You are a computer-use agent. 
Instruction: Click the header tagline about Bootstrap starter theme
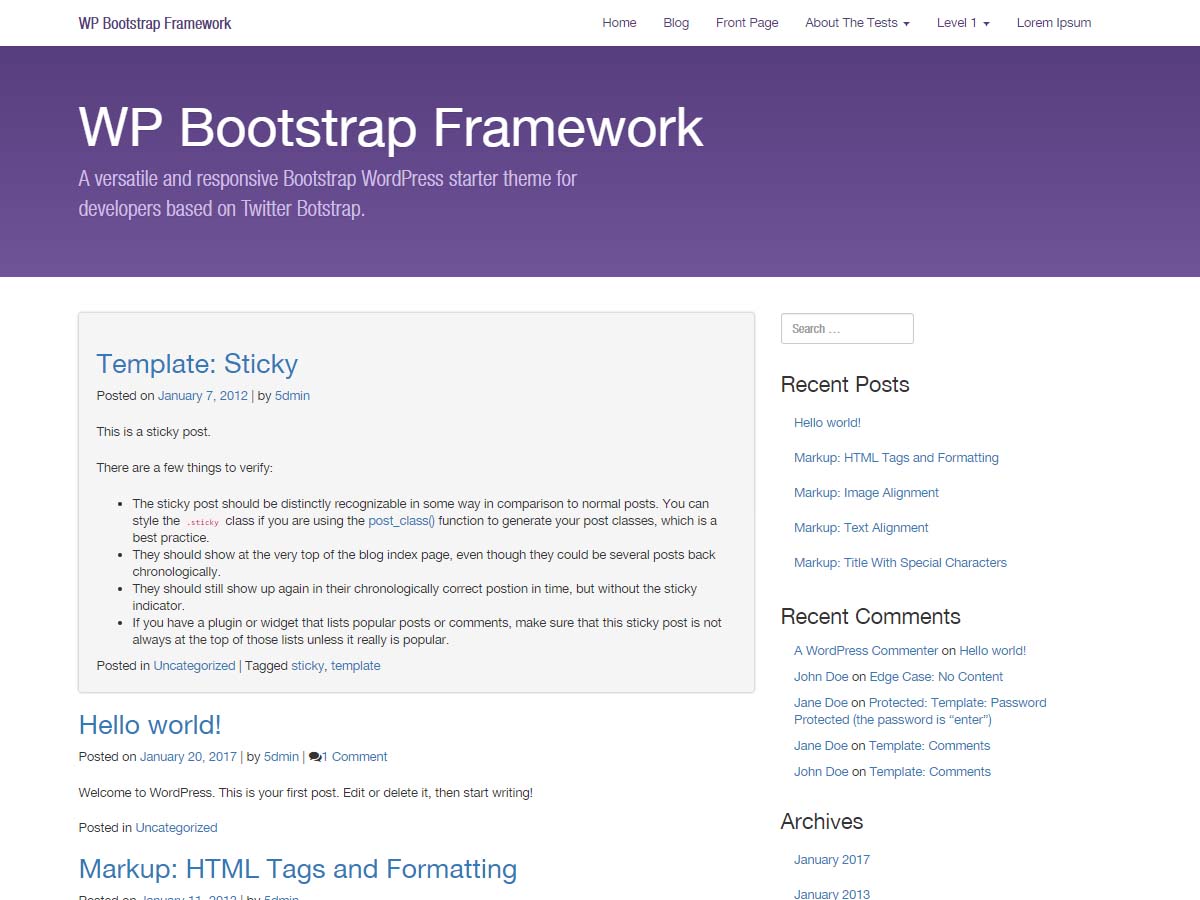[328, 194]
